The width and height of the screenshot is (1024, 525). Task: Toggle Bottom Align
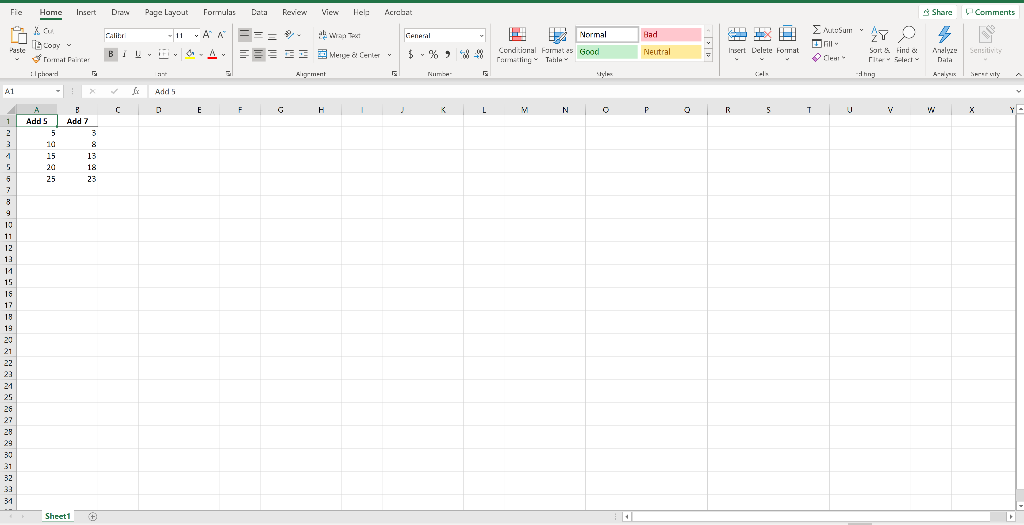click(272, 35)
